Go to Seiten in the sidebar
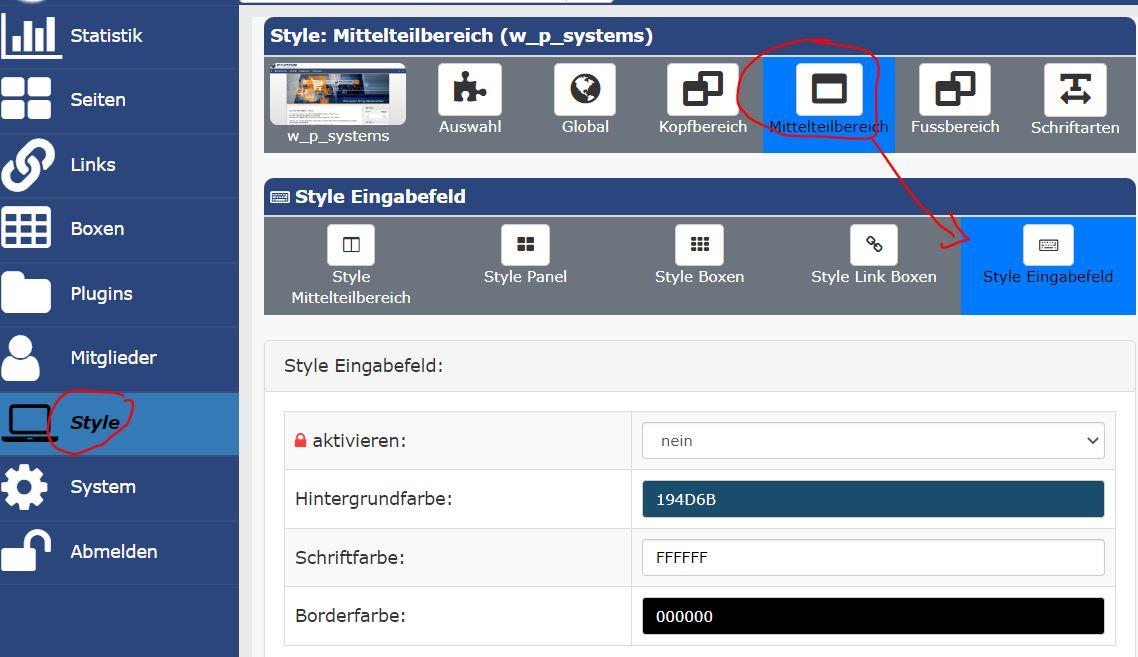Screen dimensions: 1138x657 coord(98,100)
